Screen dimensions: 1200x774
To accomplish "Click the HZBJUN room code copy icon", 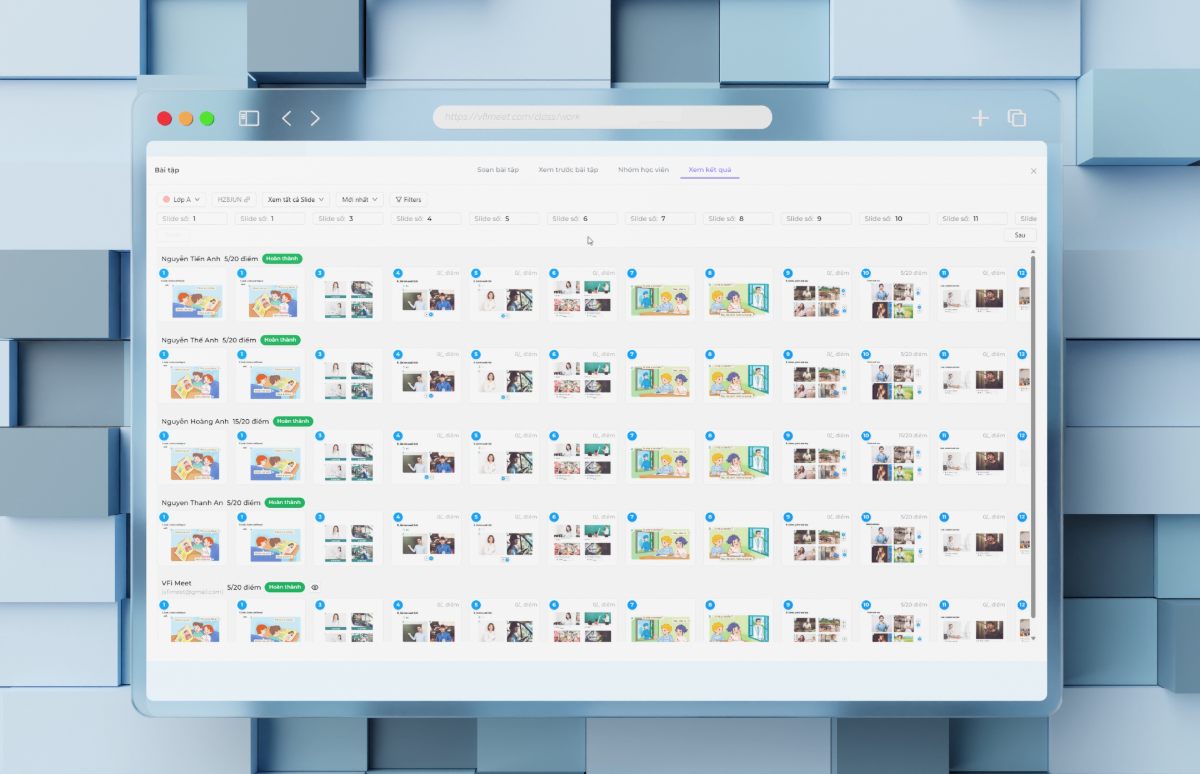I will (x=247, y=199).
